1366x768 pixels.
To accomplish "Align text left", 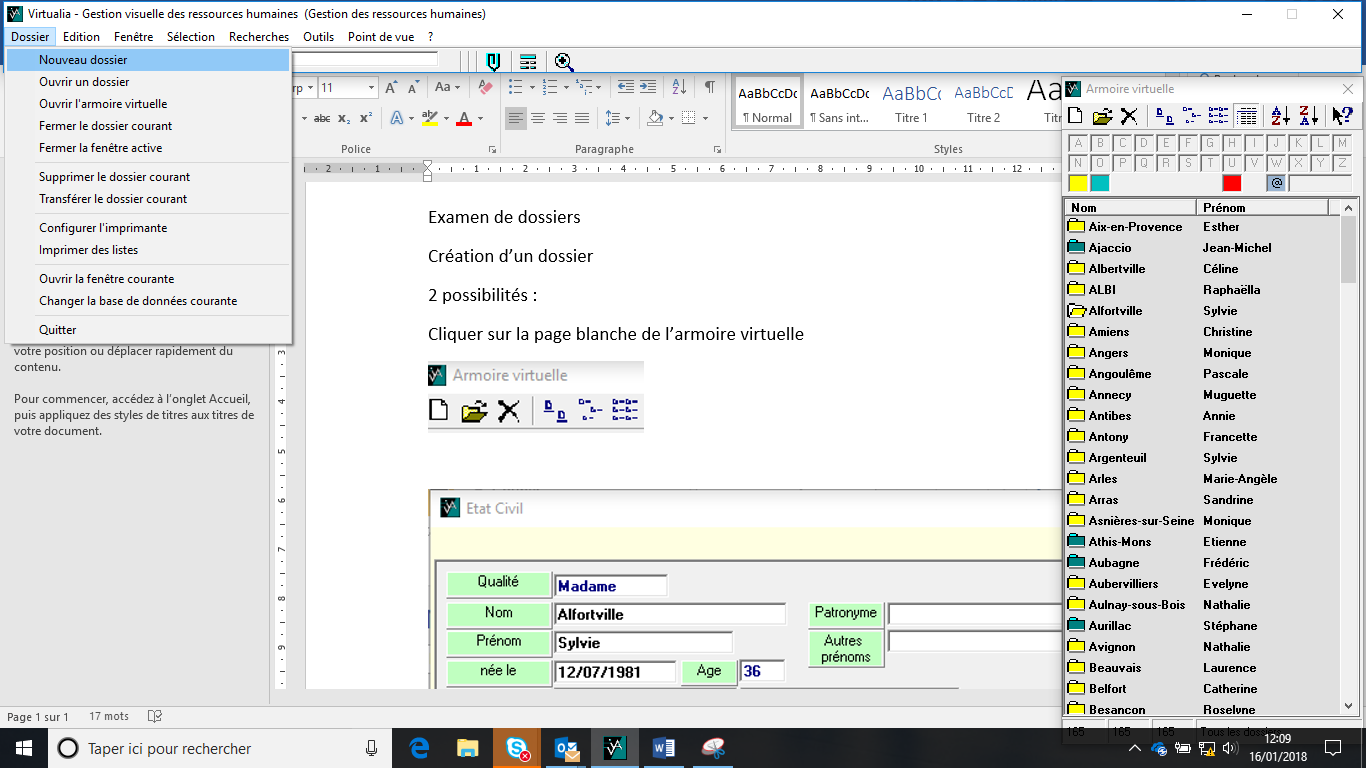I will (515, 118).
